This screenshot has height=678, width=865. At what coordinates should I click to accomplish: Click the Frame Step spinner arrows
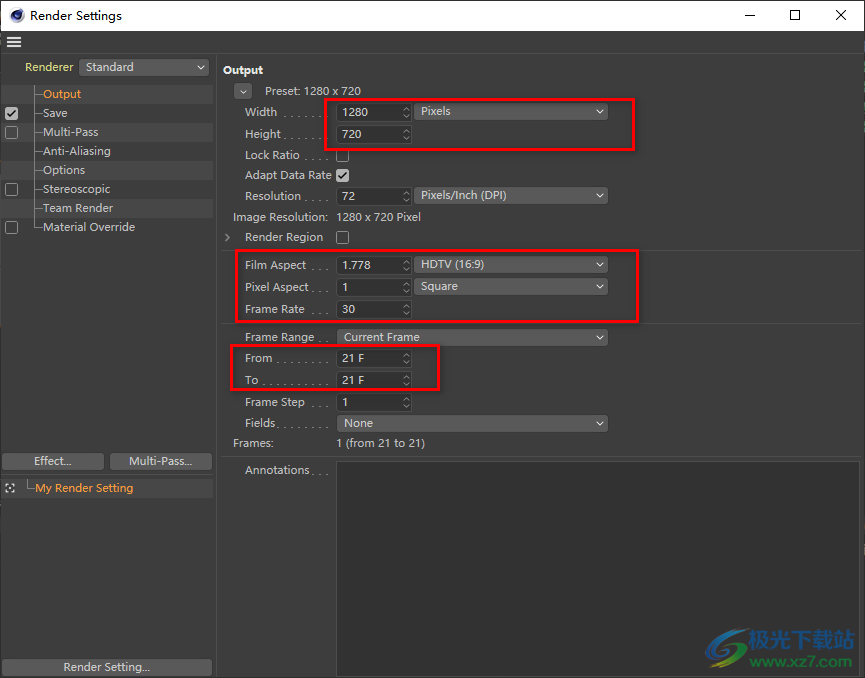click(x=407, y=402)
